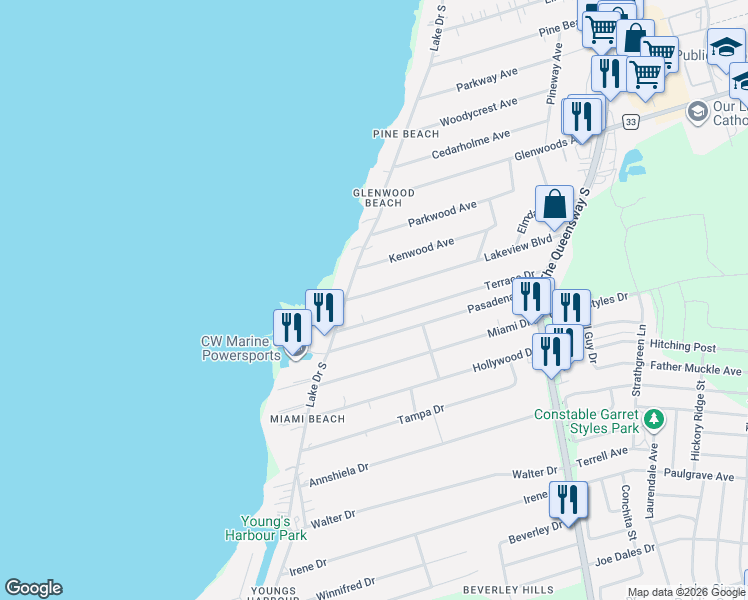This screenshot has height=600, width=748.
Task: Select the Kenwood Ave street label
Action: click(421, 251)
